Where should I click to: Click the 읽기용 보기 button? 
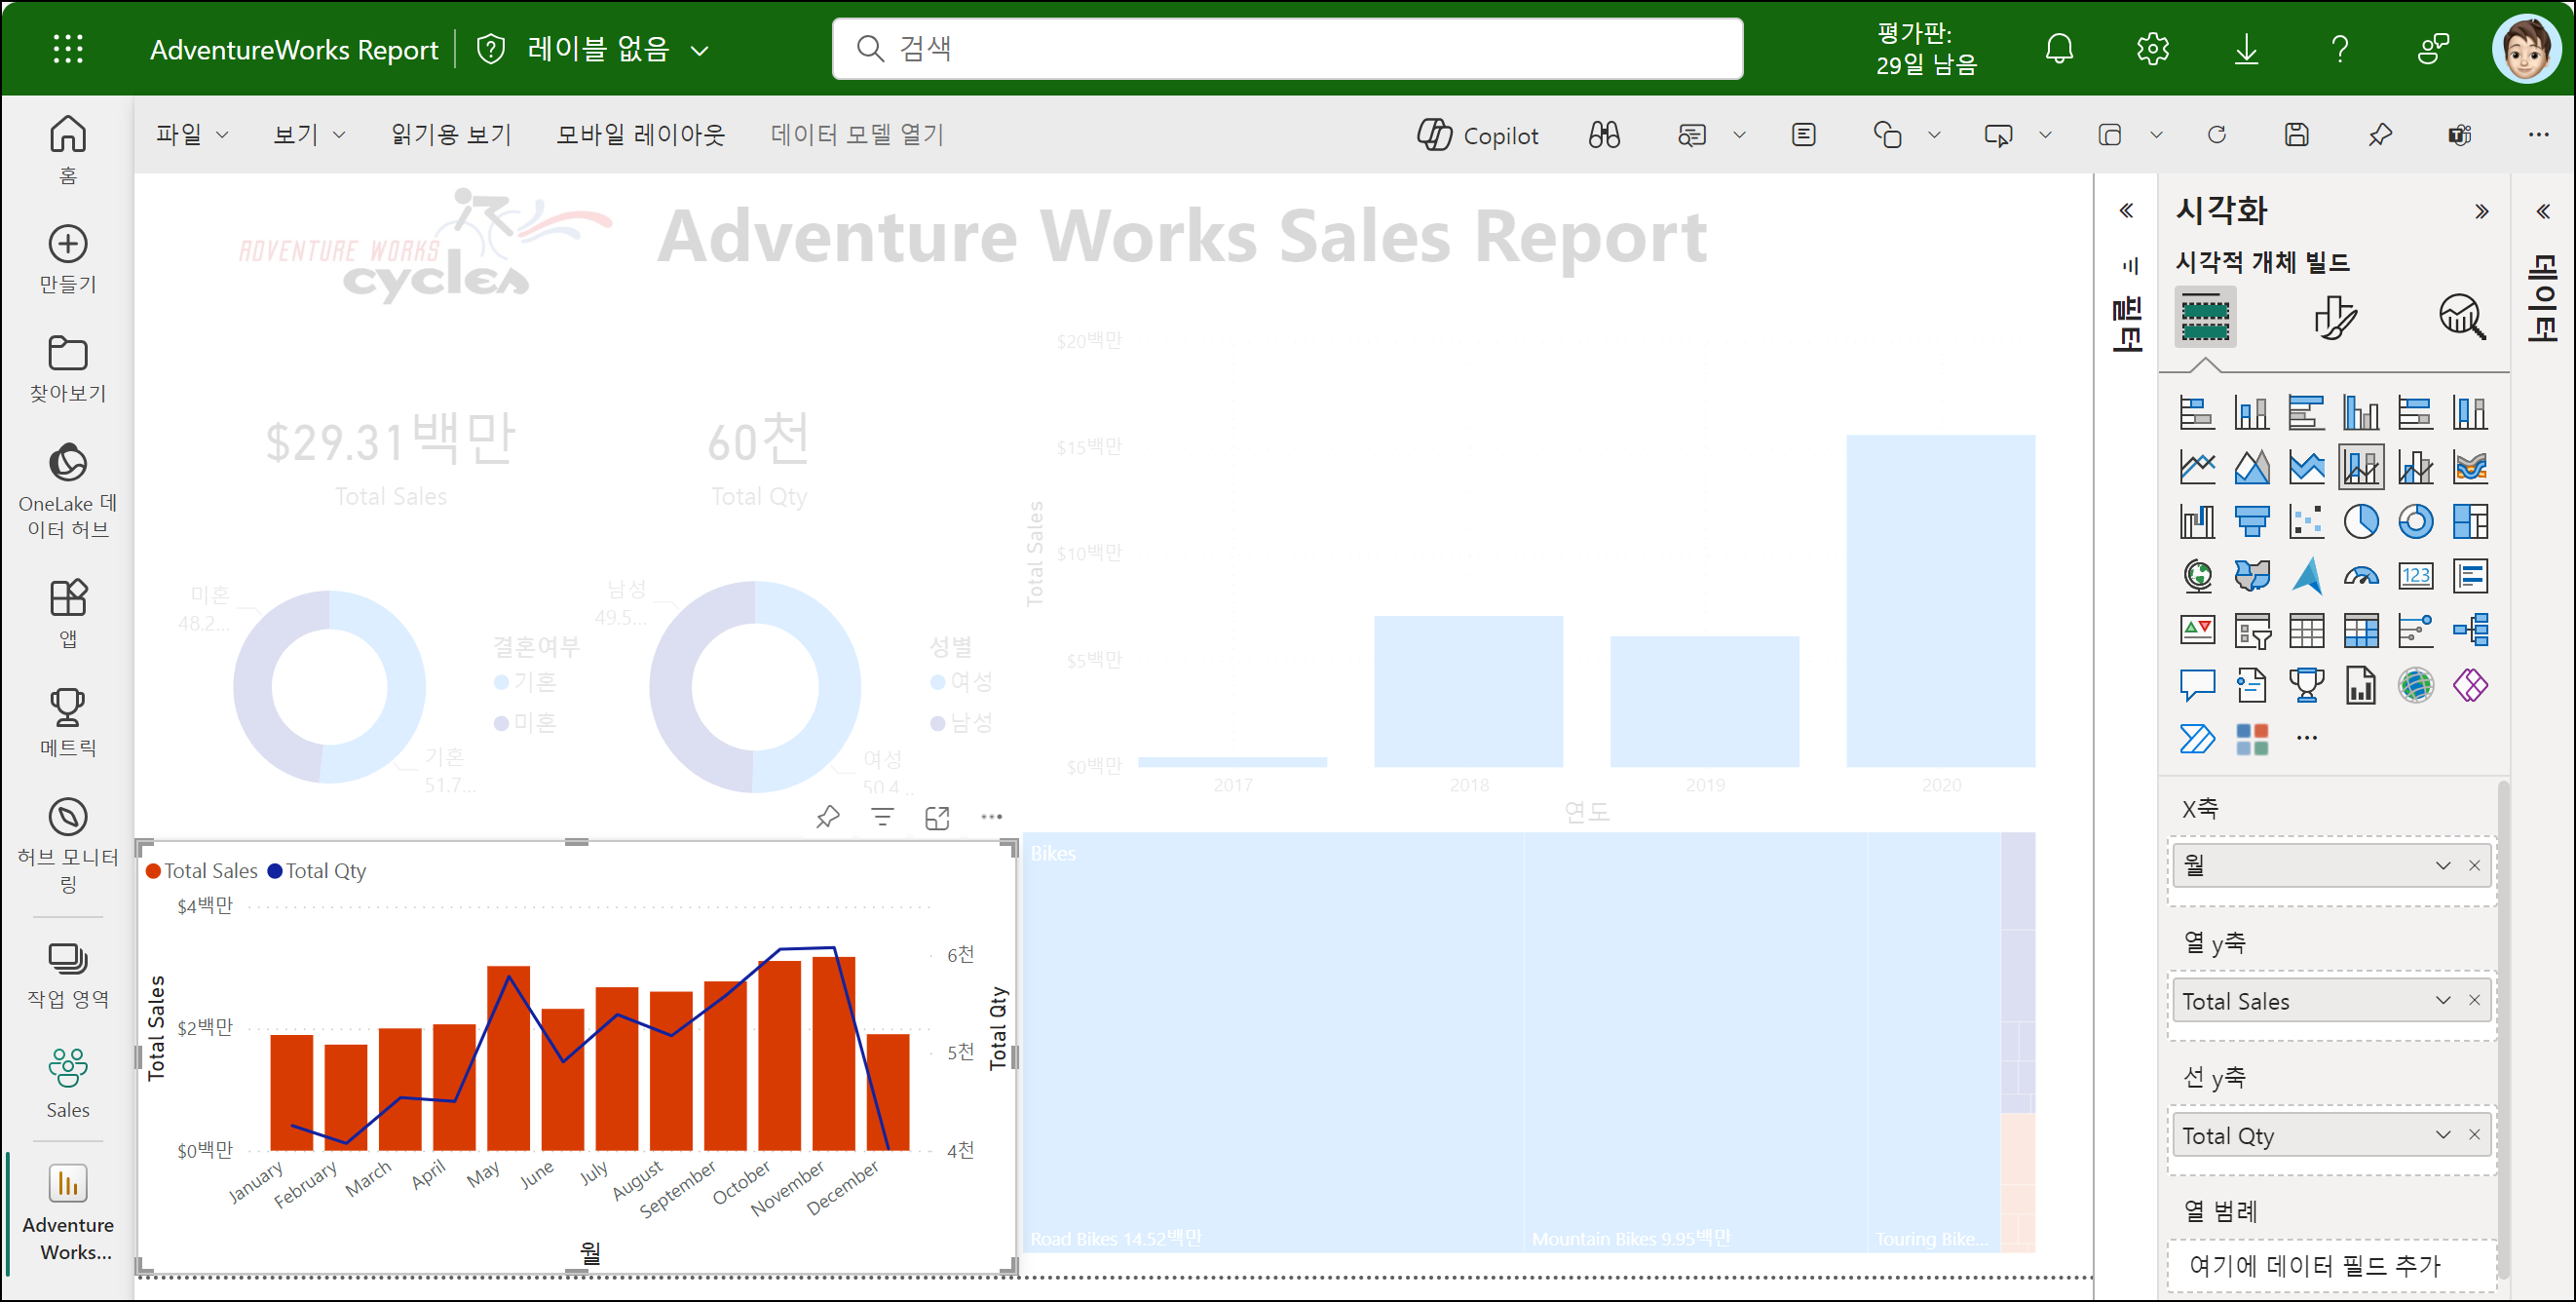tap(451, 135)
